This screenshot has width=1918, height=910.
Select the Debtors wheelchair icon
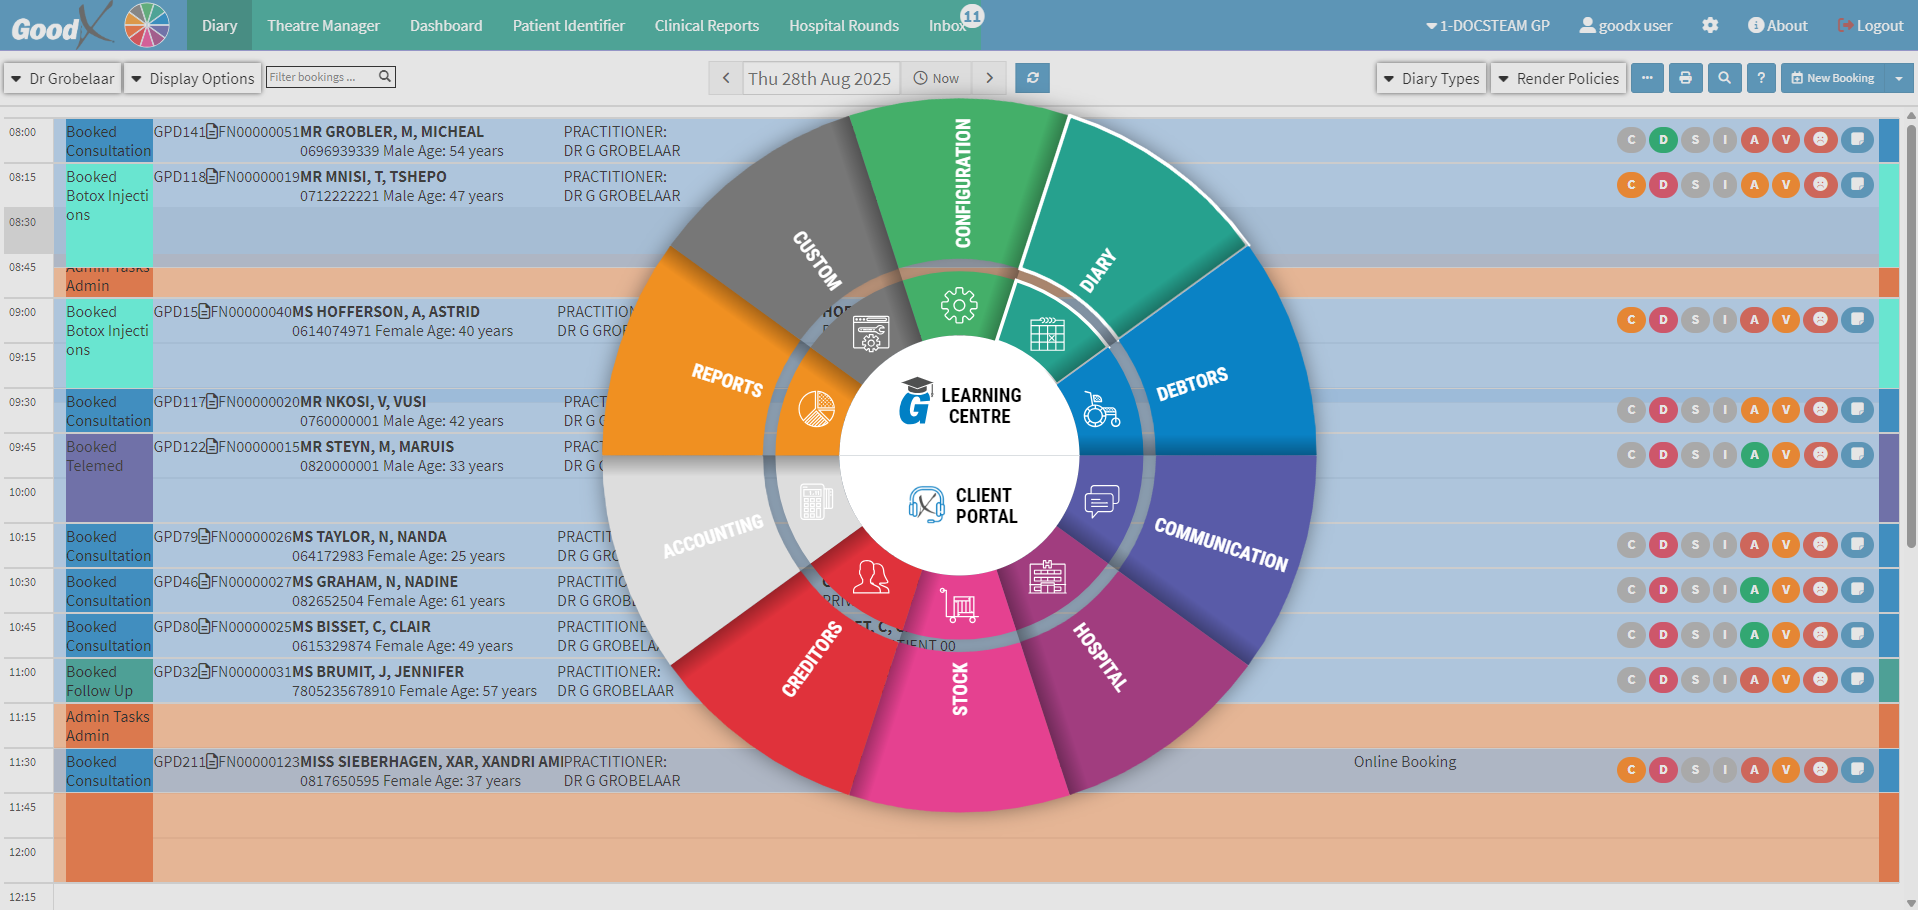click(x=1101, y=409)
